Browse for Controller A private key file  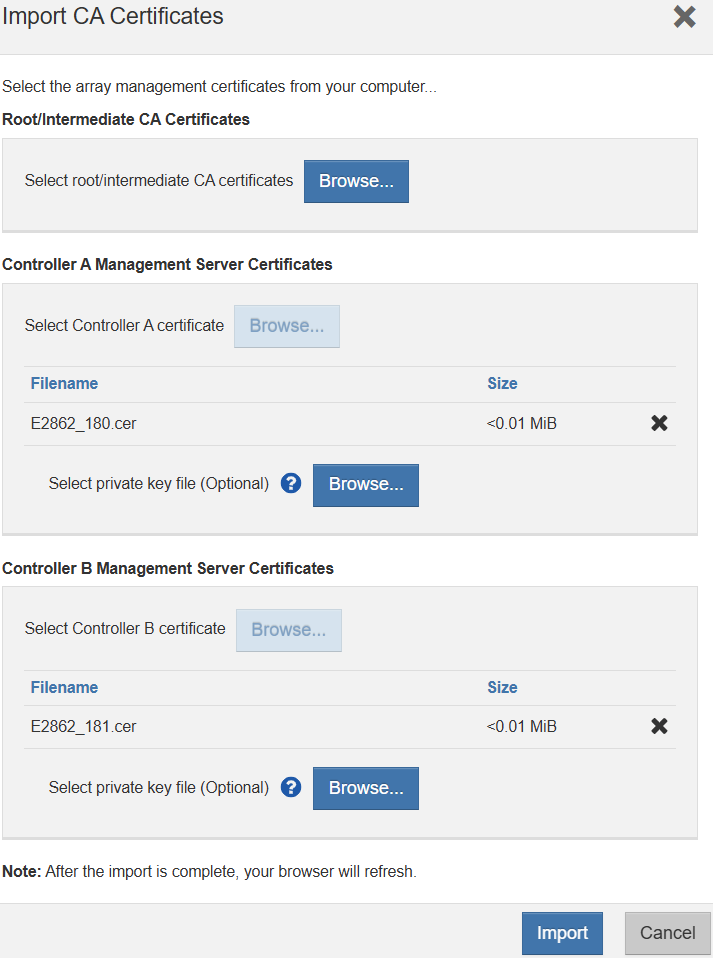coord(366,485)
